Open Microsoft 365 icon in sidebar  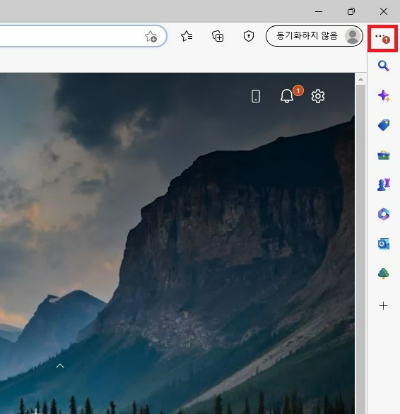384,214
